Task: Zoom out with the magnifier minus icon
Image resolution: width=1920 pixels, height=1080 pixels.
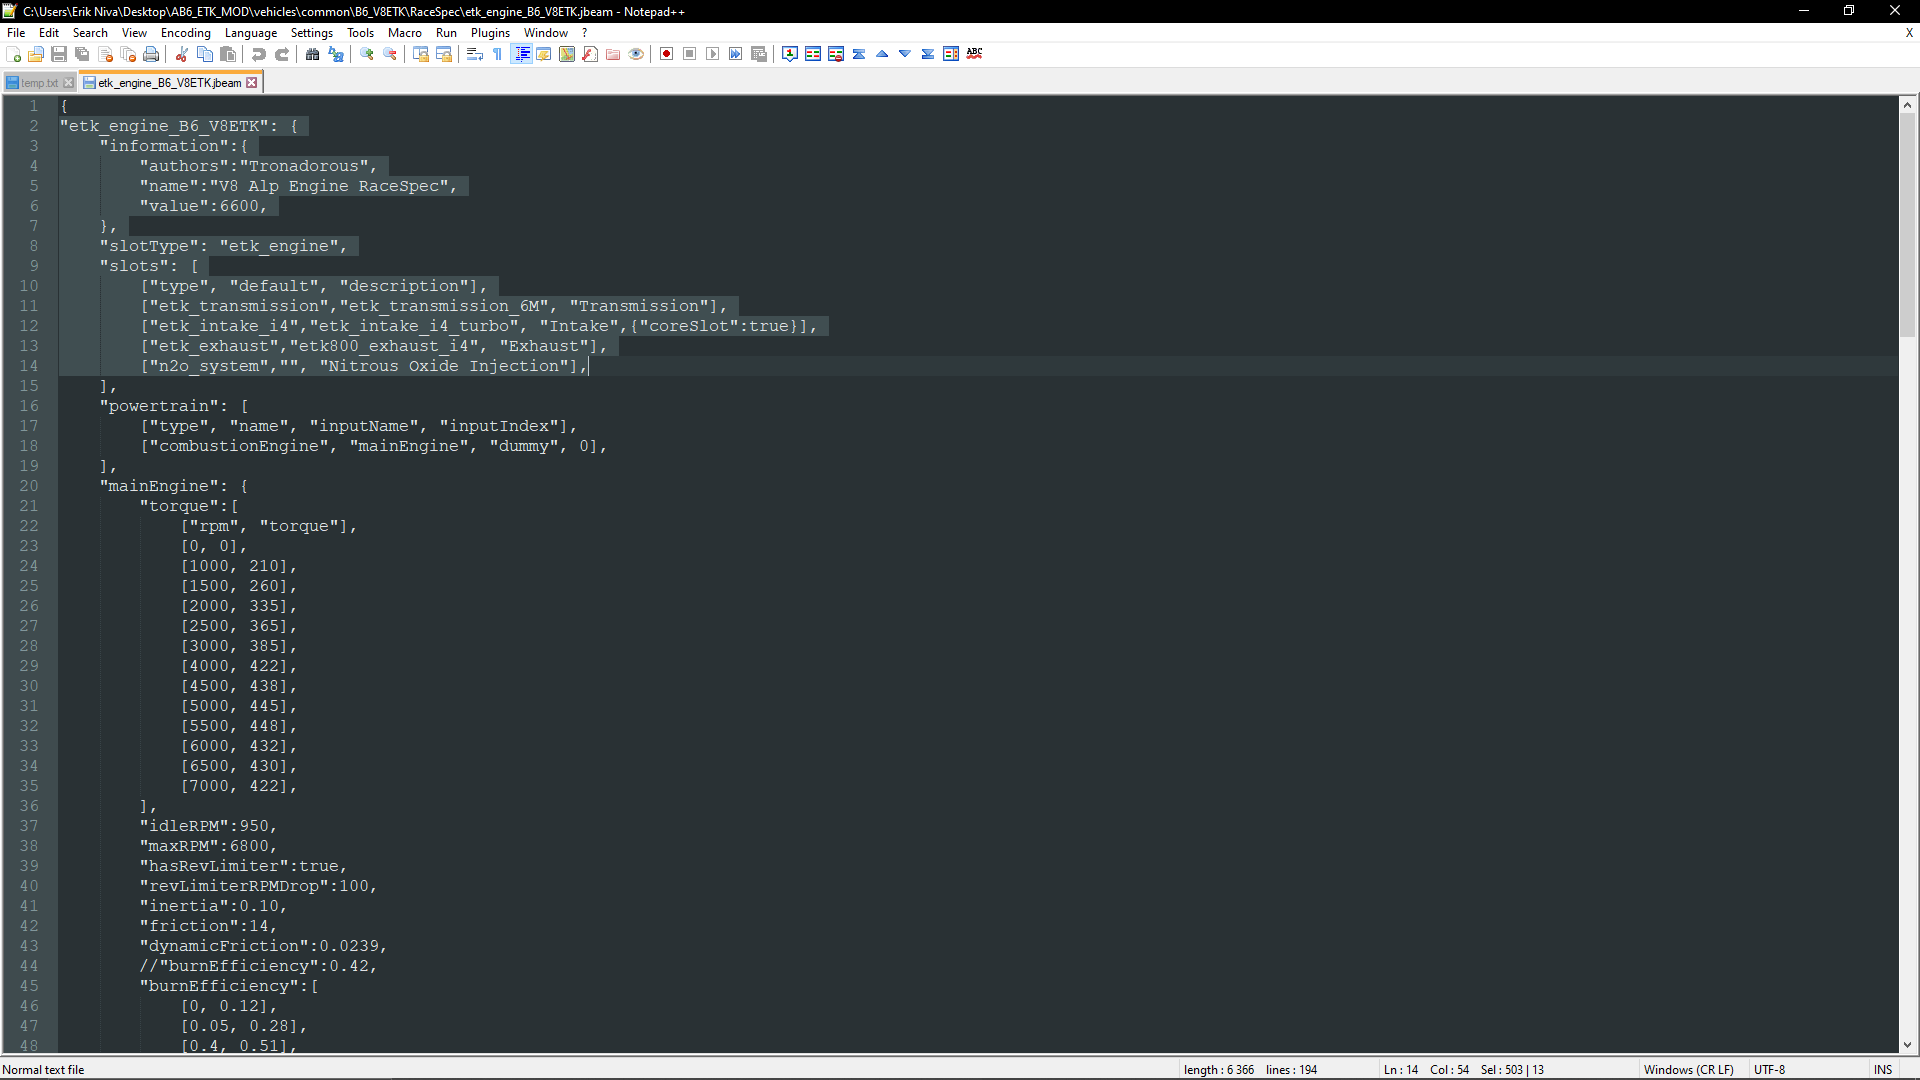Action: point(390,54)
